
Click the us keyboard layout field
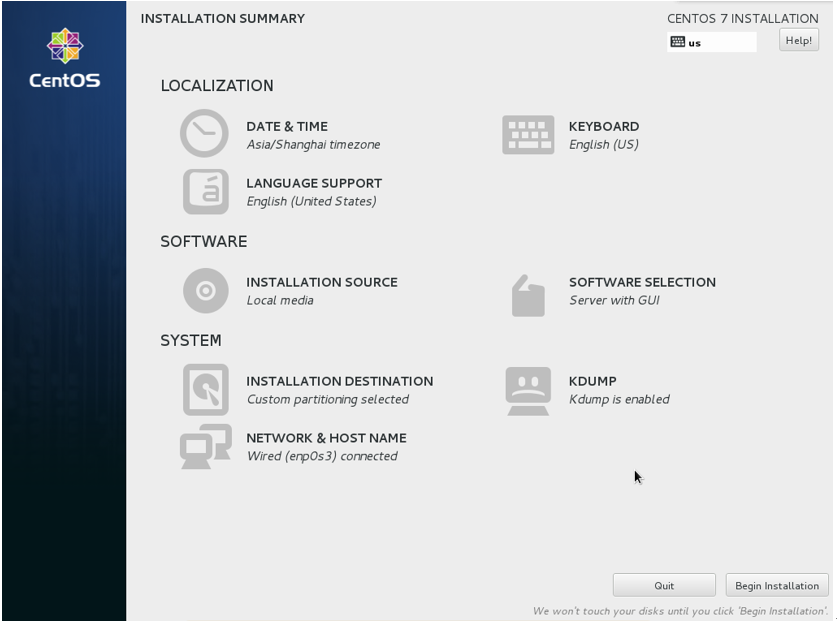pyautogui.click(x=712, y=42)
